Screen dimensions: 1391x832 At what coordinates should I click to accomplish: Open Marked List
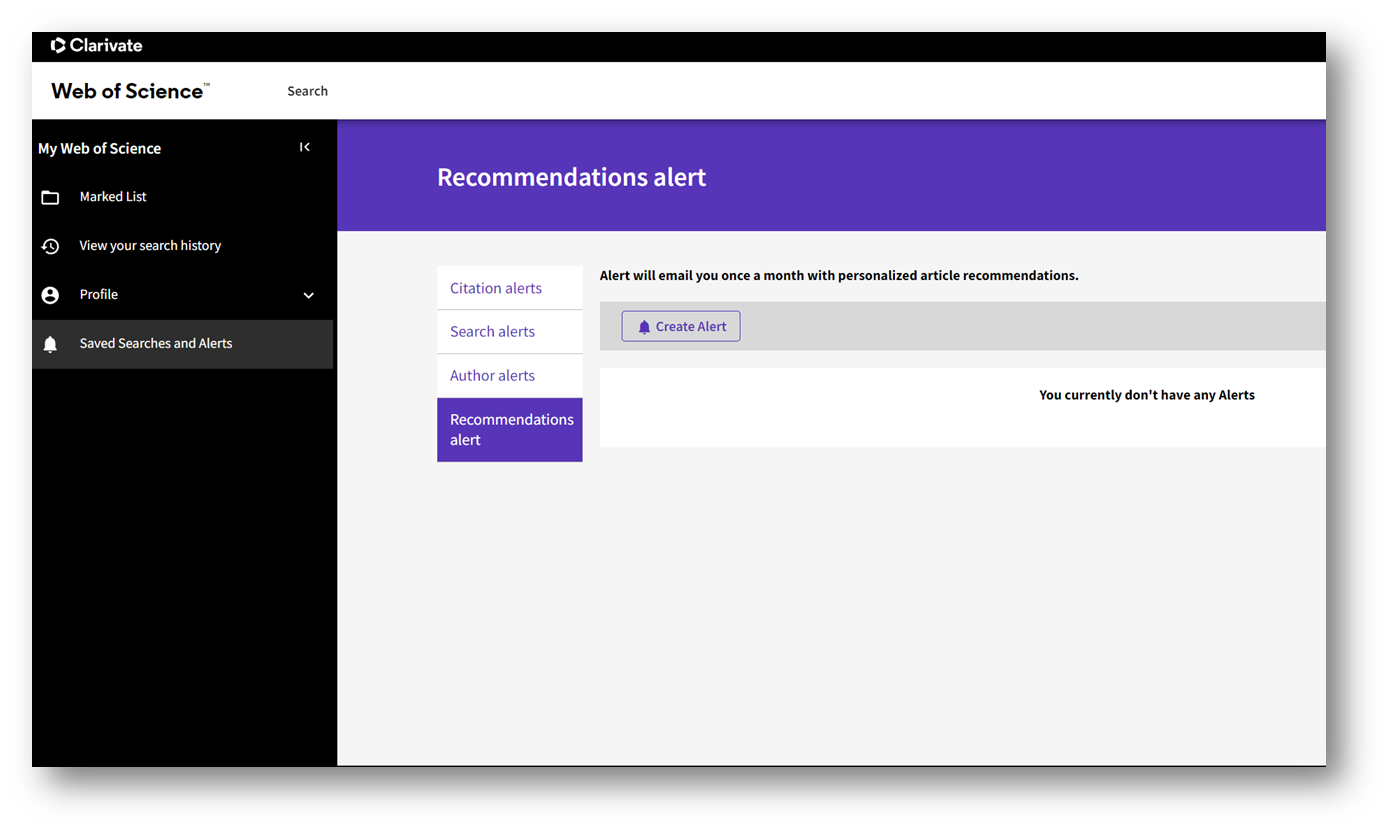tap(113, 197)
